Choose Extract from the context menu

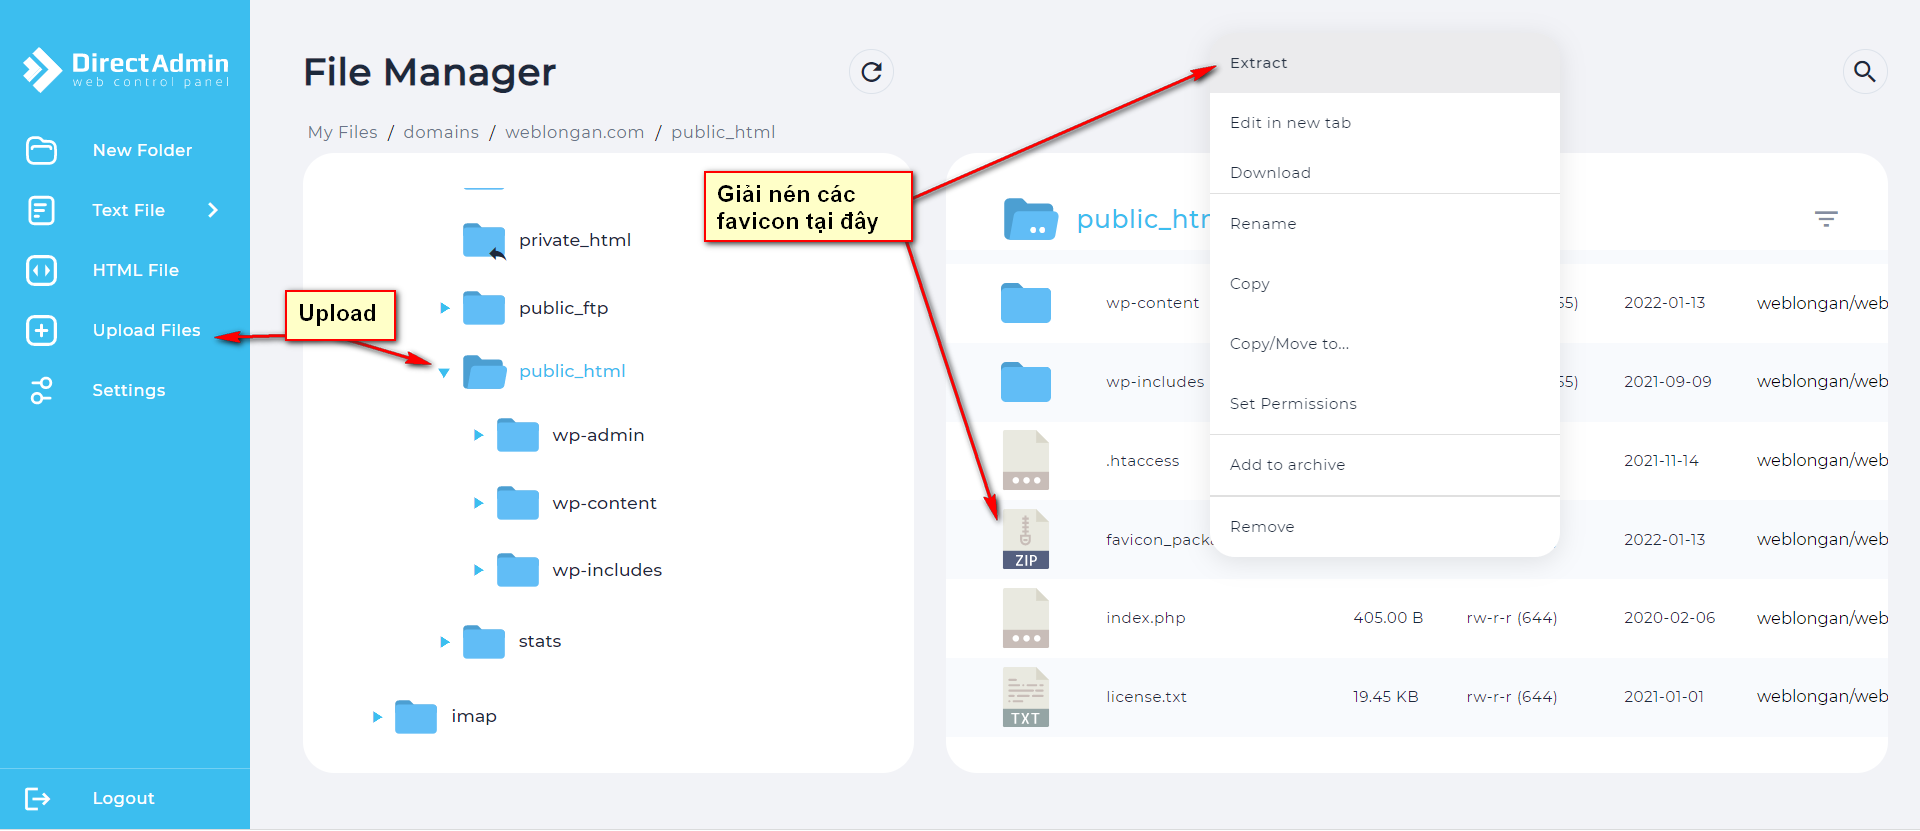[x=1385, y=63]
